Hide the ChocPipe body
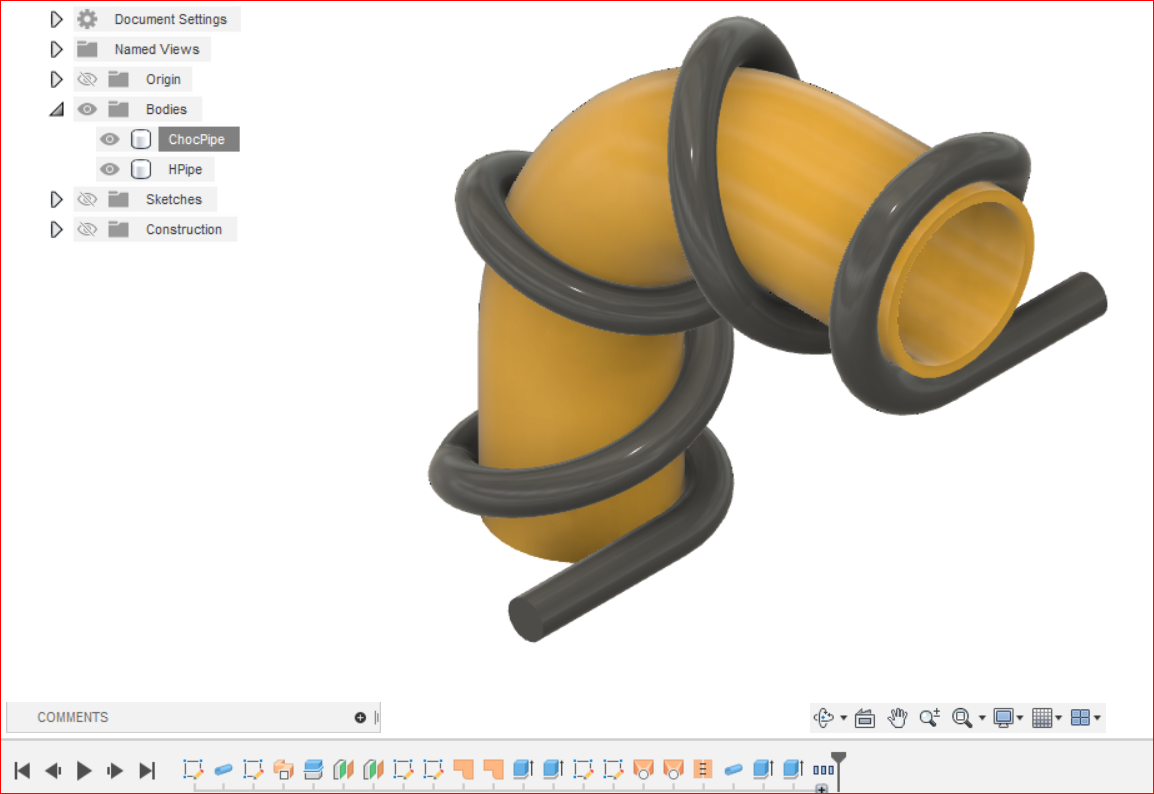The width and height of the screenshot is (1154, 794). [x=110, y=139]
